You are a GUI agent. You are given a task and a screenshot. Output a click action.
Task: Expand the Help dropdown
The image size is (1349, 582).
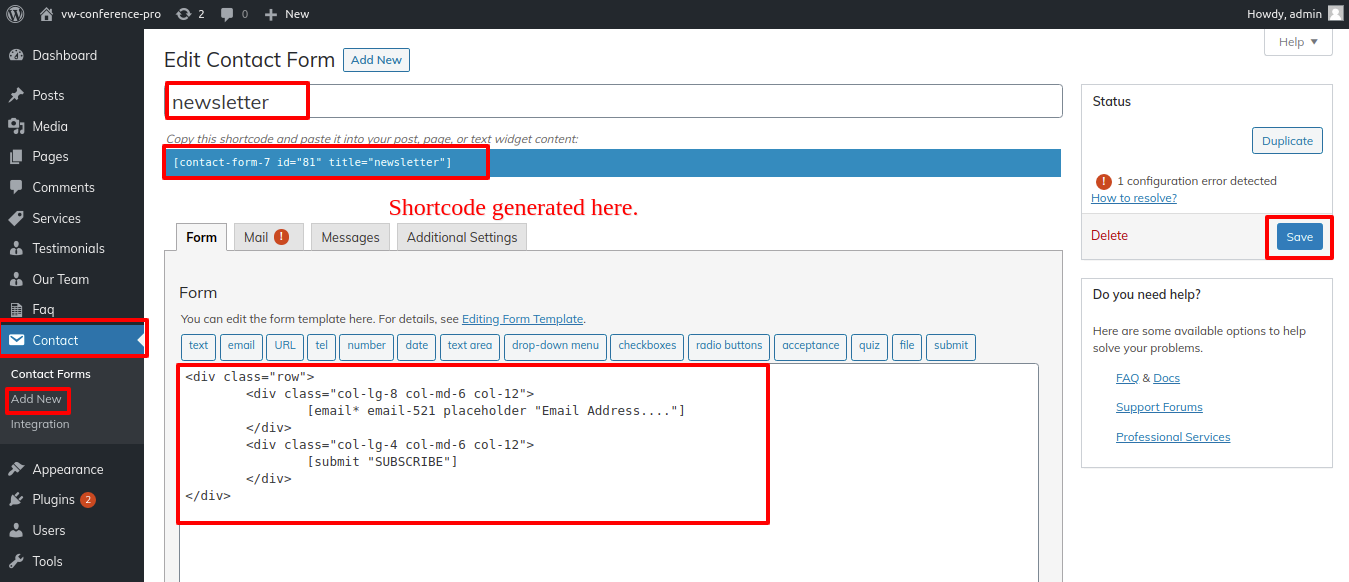(1298, 42)
